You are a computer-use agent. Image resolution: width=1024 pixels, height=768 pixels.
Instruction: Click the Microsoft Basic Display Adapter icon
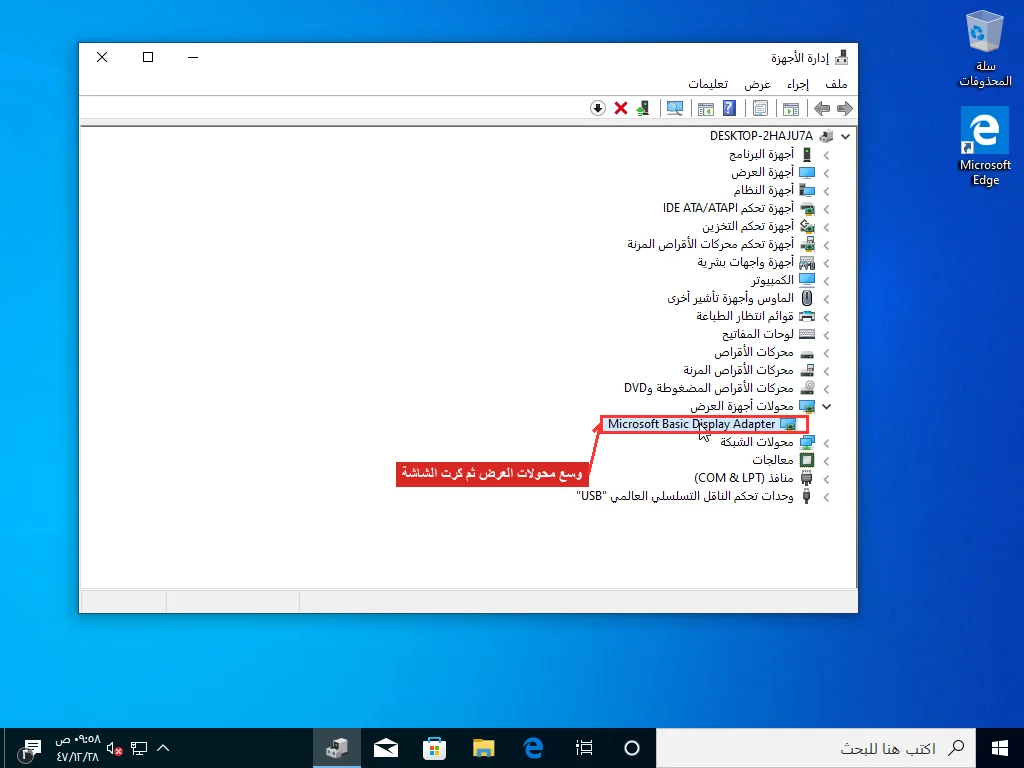tap(788, 424)
